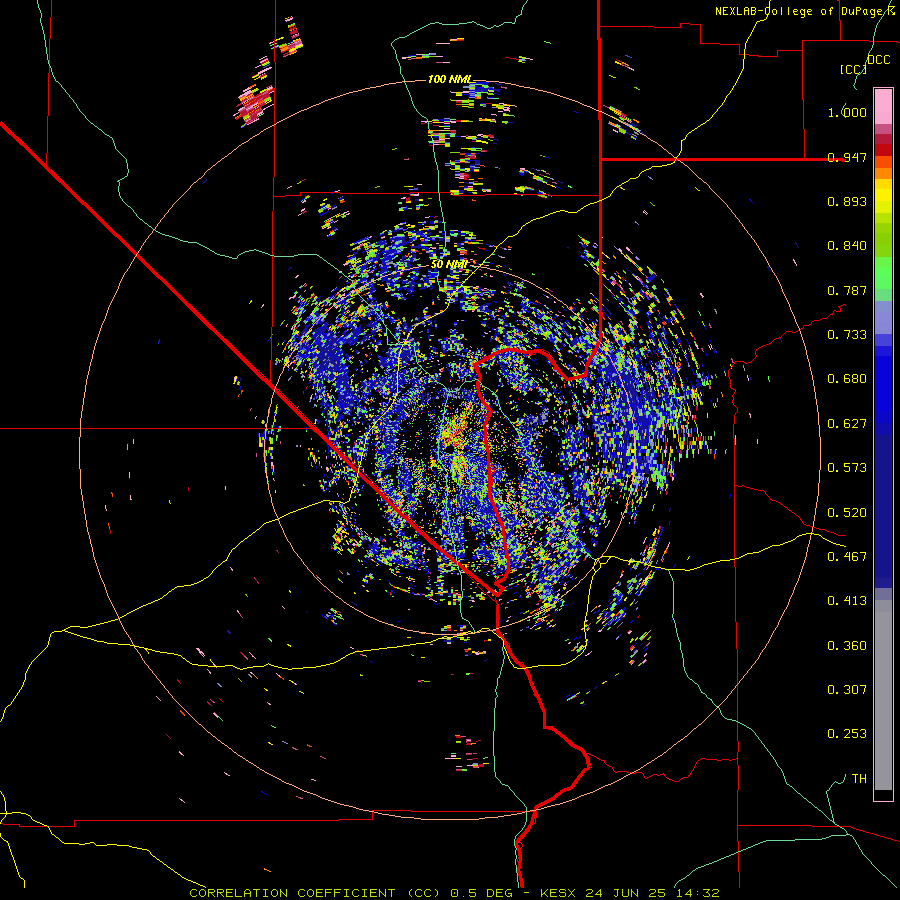The image size is (900, 900).
Task: Click the 0.840 value on the color scale
Action: (x=847, y=246)
